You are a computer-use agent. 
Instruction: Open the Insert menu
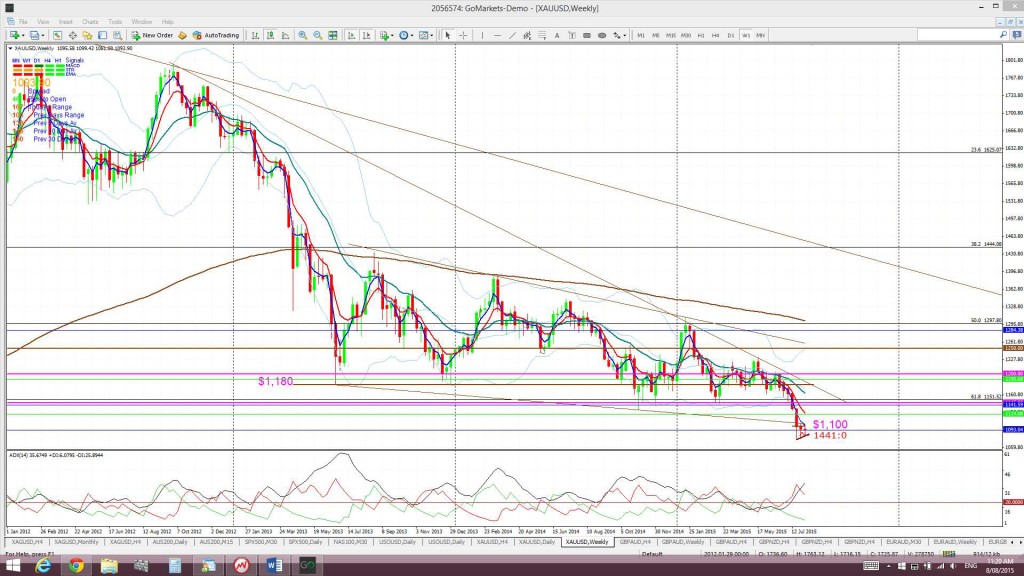coord(65,22)
